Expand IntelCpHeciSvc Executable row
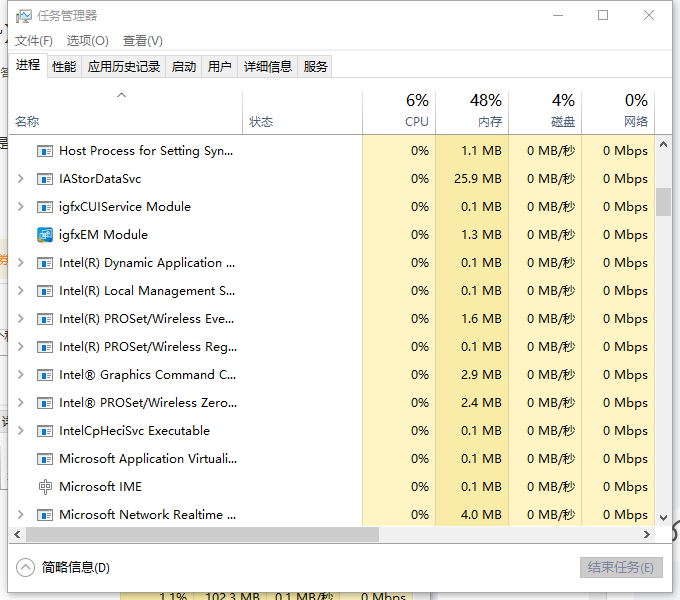 tap(20, 430)
